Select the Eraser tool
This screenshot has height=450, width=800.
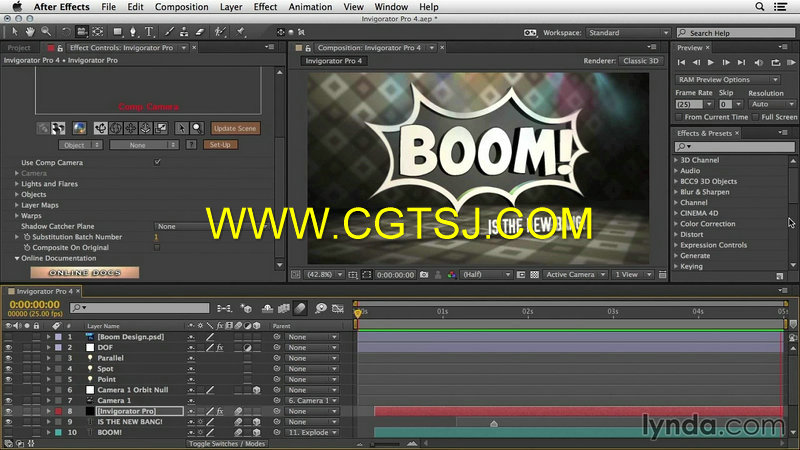(x=199, y=32)
